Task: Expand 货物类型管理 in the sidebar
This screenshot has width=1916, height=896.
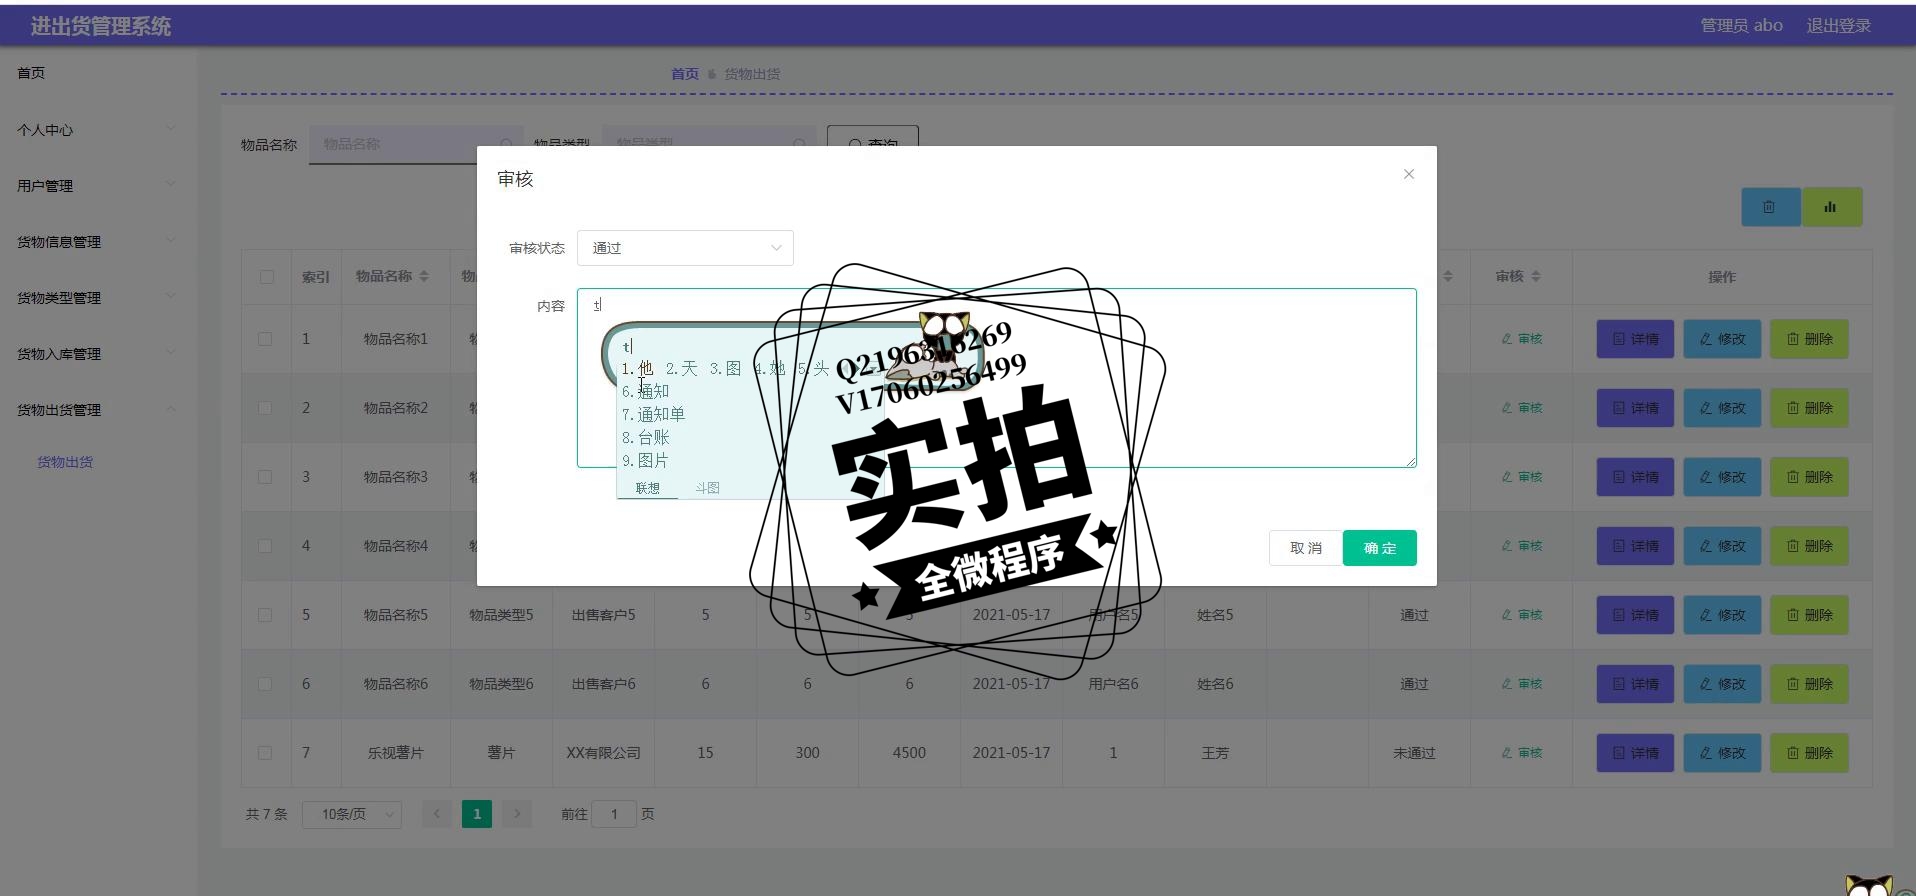Action: point(96,298)
